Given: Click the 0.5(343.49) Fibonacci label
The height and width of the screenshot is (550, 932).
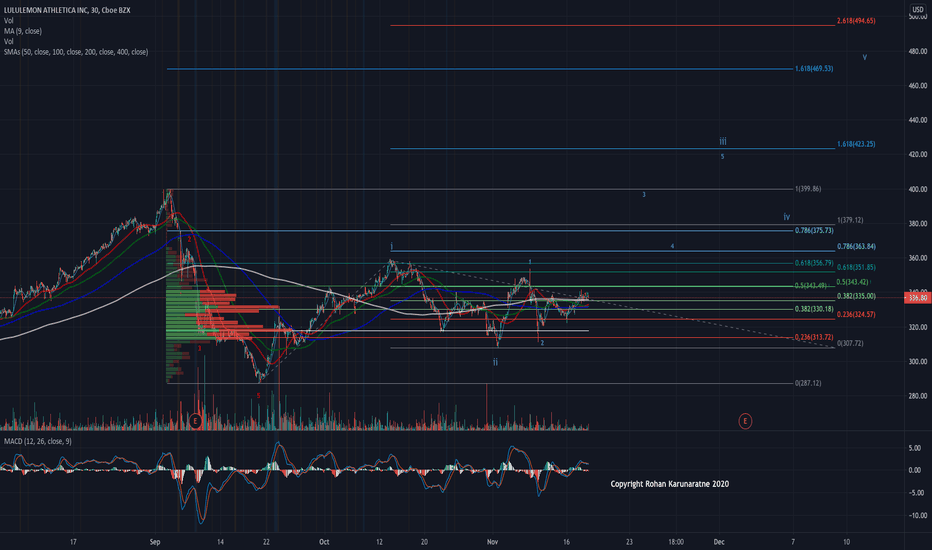Looking at the screenshot, I should (x=810, y=286).
